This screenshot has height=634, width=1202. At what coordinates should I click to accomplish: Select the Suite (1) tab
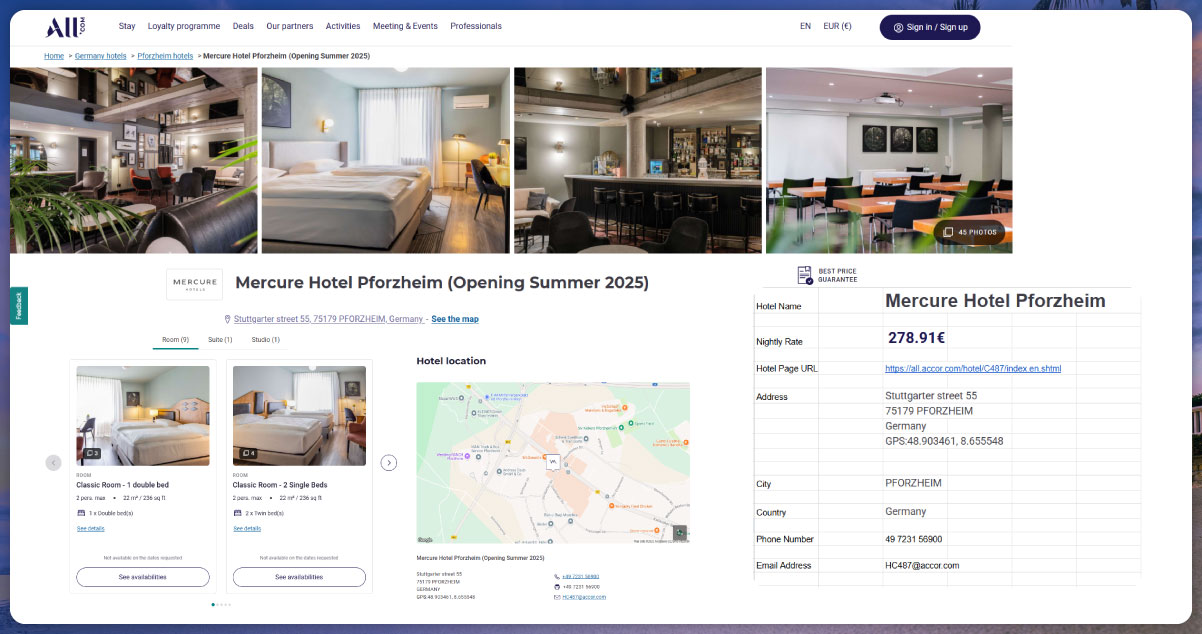[220, 340]
